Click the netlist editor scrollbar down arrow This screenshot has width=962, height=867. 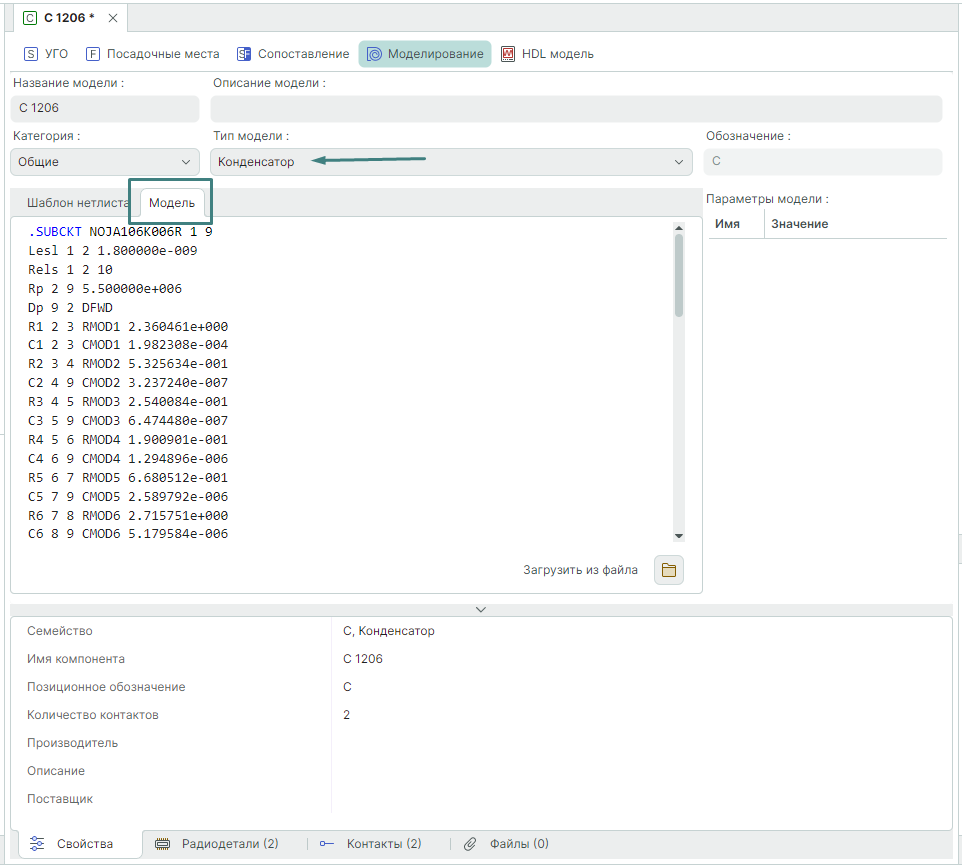click(x=679, y=536)
